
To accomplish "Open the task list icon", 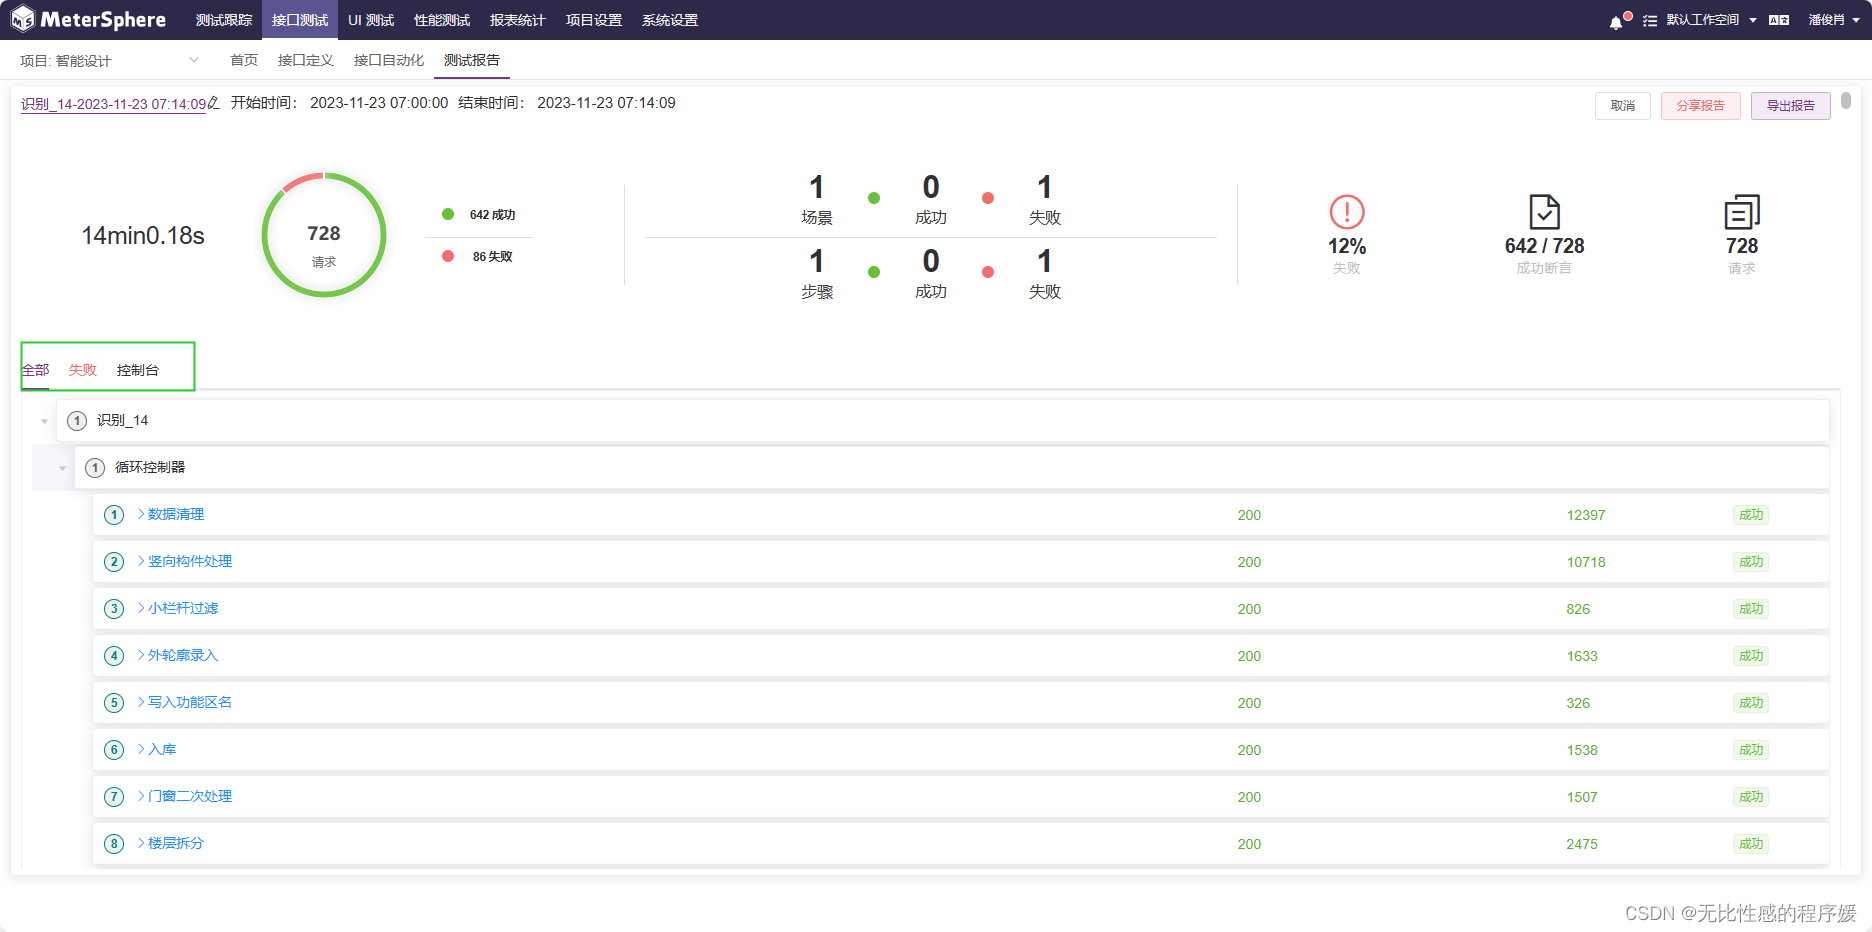I will [x=1650, y=20].
